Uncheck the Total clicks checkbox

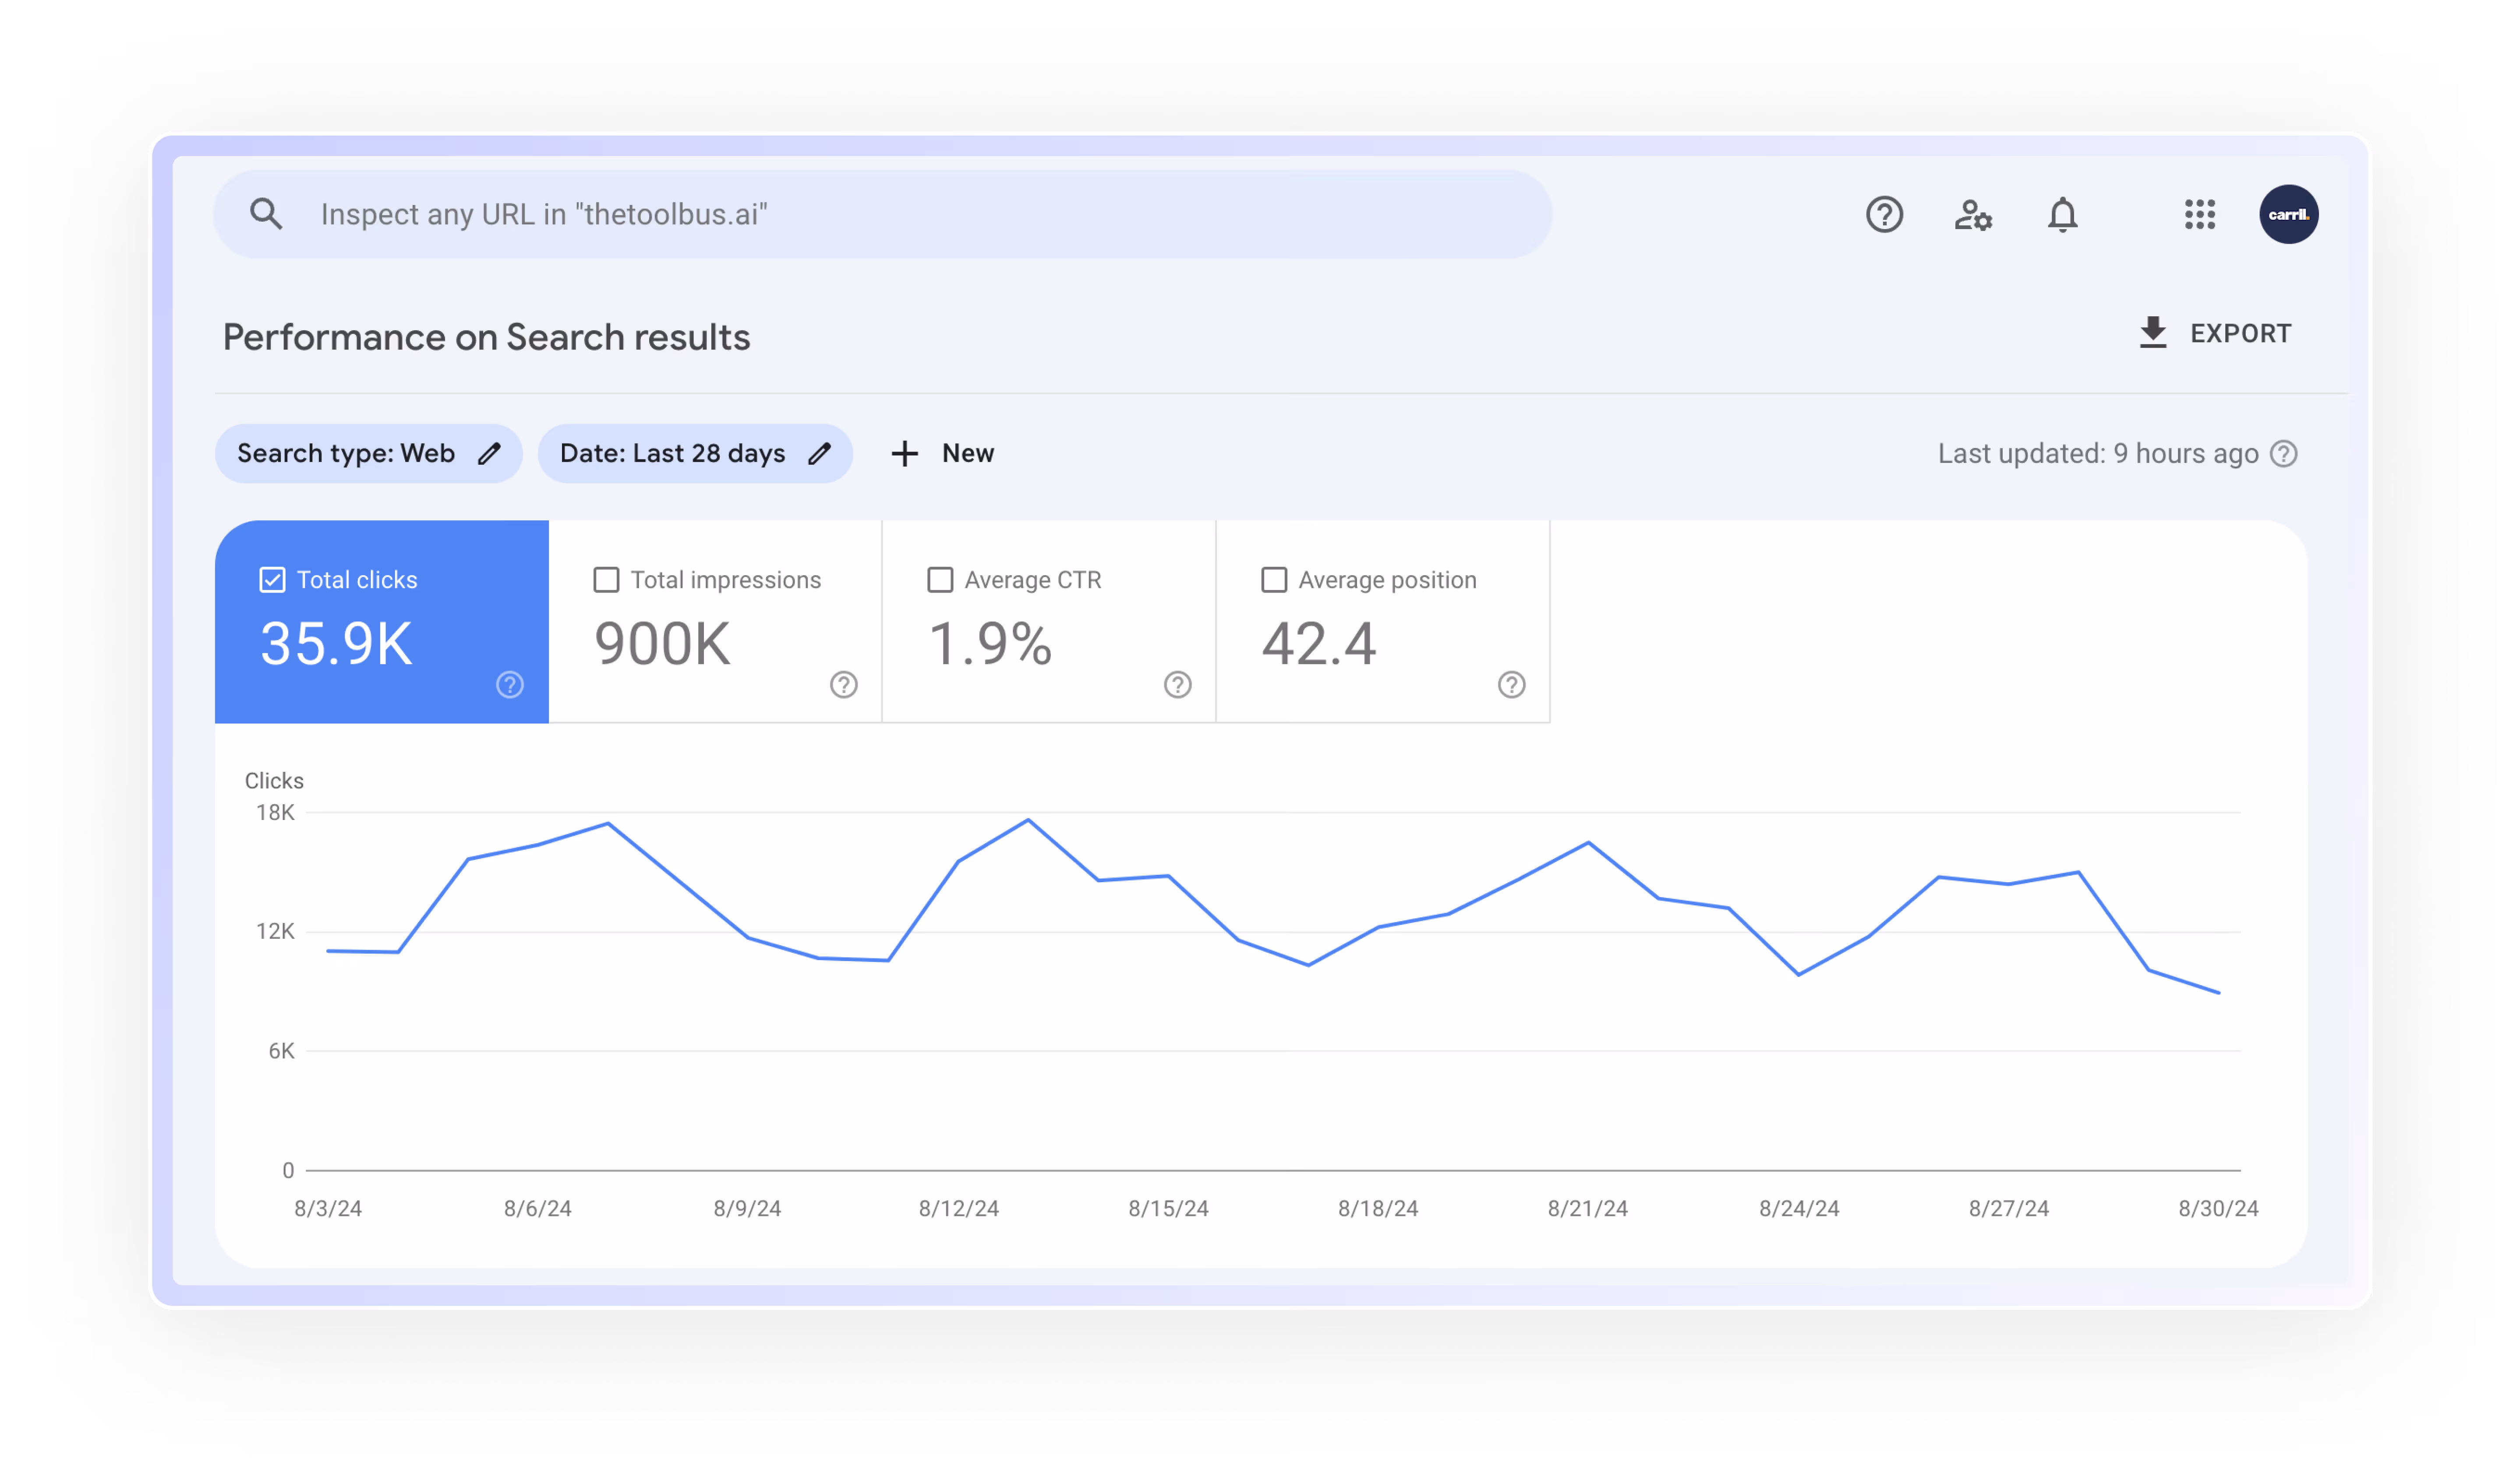(272, 580)
